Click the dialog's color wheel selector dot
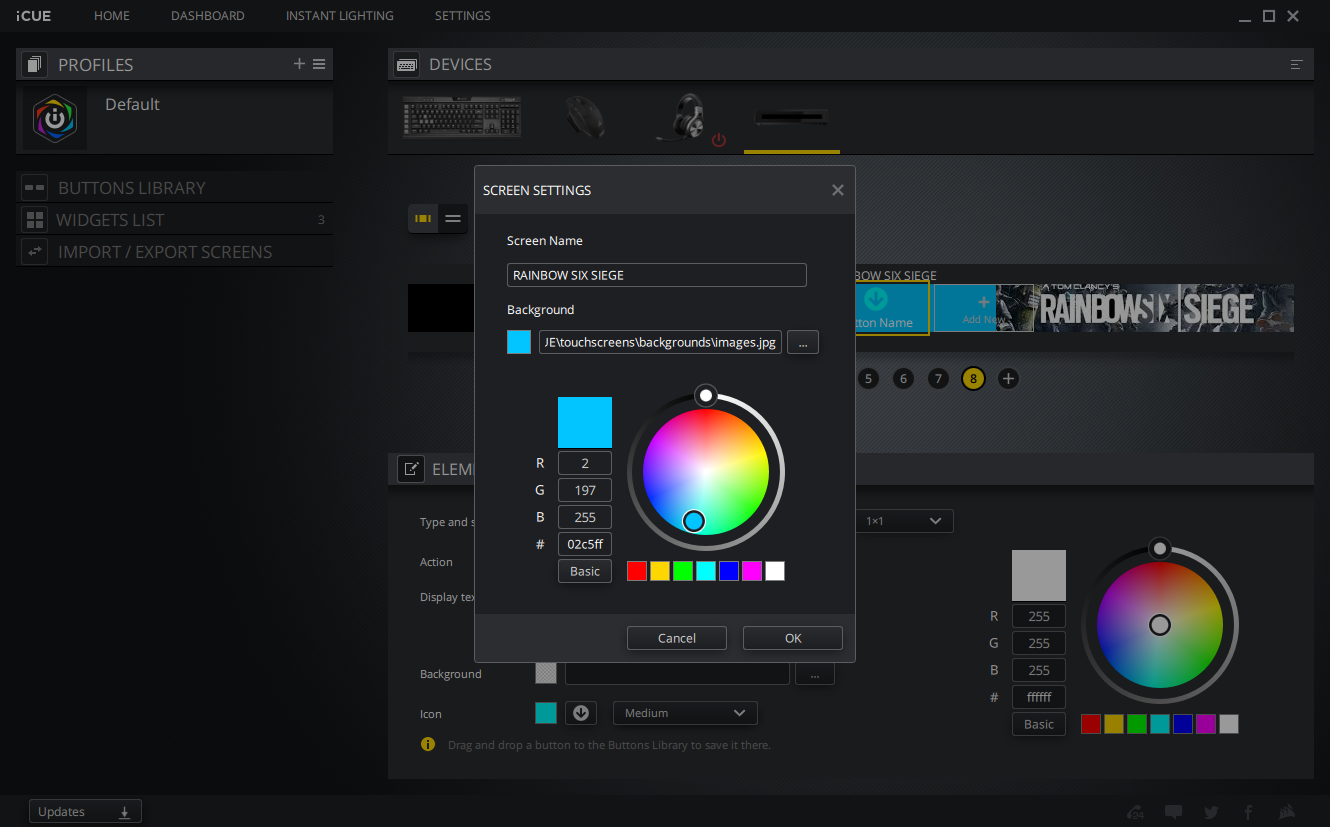The image size is (1330, 827). tap(694, 521)
